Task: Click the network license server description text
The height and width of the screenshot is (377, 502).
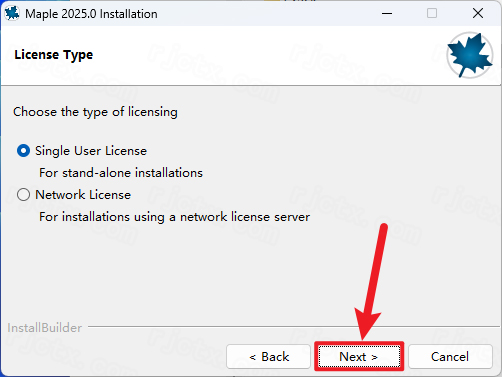Action: click(x=174, y=217)
